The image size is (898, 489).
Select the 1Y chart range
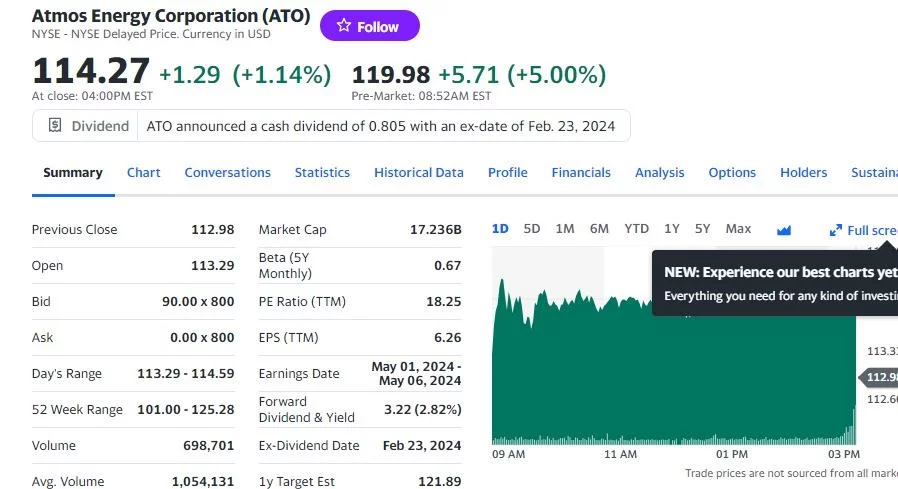pyautogui.click(x=672, y=229)
